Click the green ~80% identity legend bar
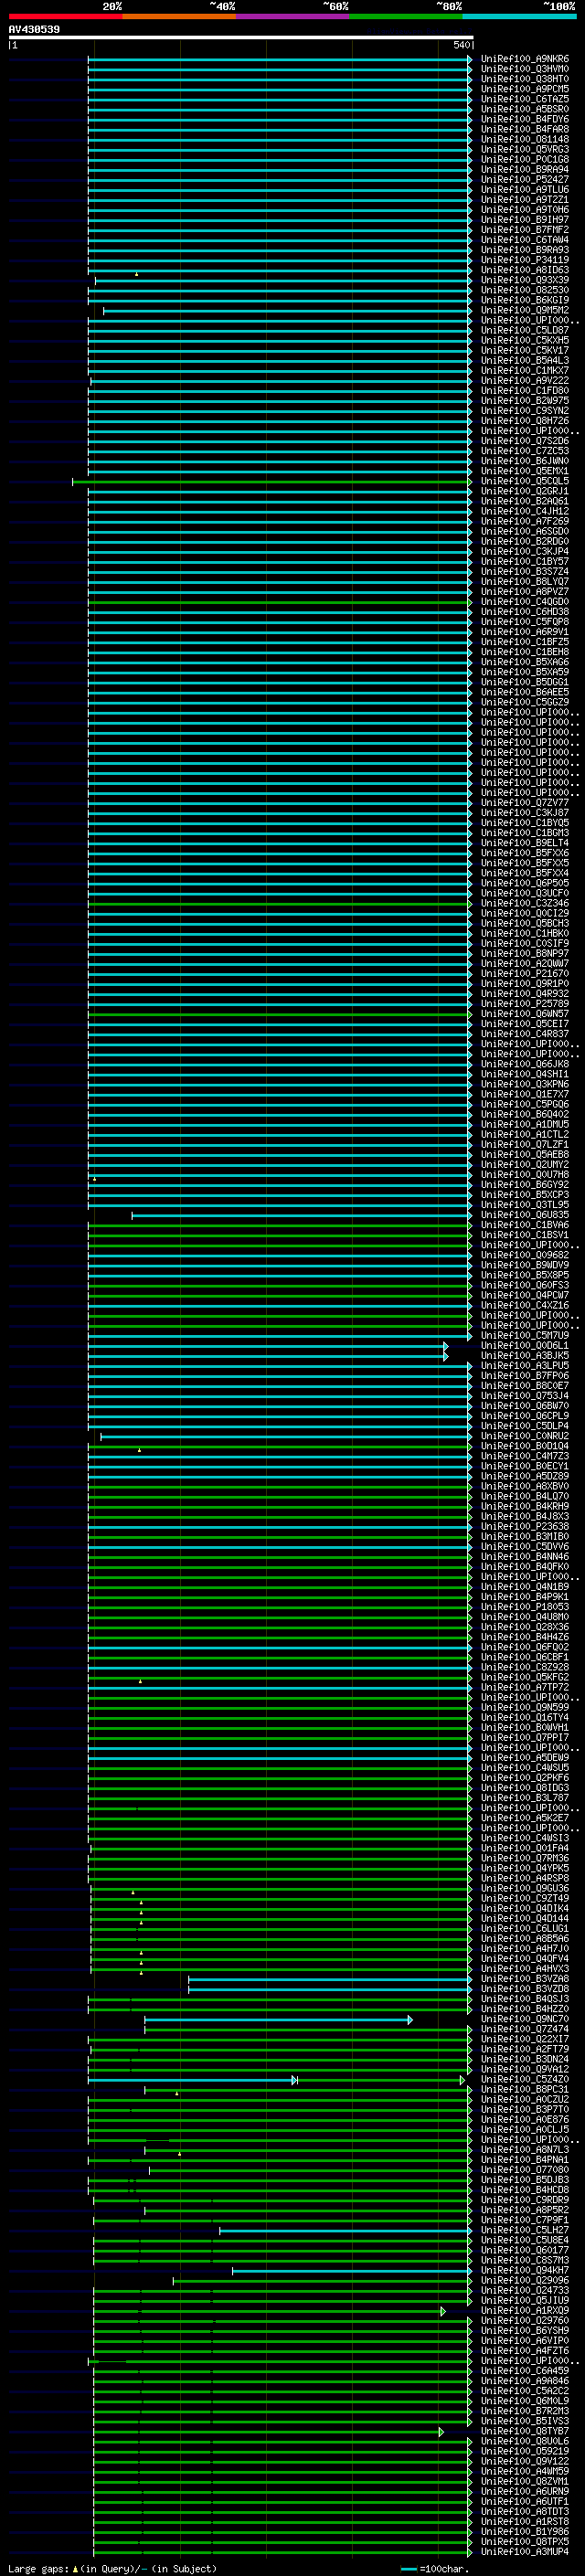This screenshot has width=585, height=2576. click(x=406, y=16)
